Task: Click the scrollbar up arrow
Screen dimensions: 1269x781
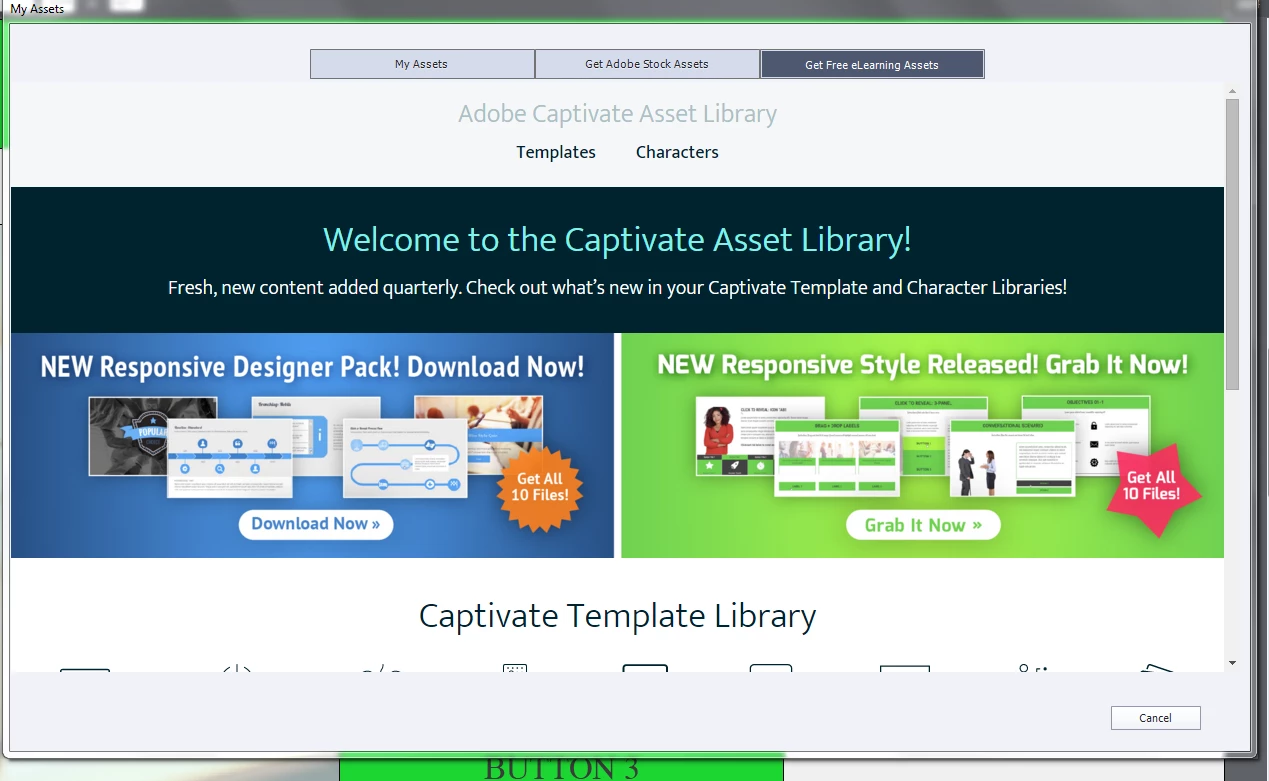Action: click(1232, 91)
